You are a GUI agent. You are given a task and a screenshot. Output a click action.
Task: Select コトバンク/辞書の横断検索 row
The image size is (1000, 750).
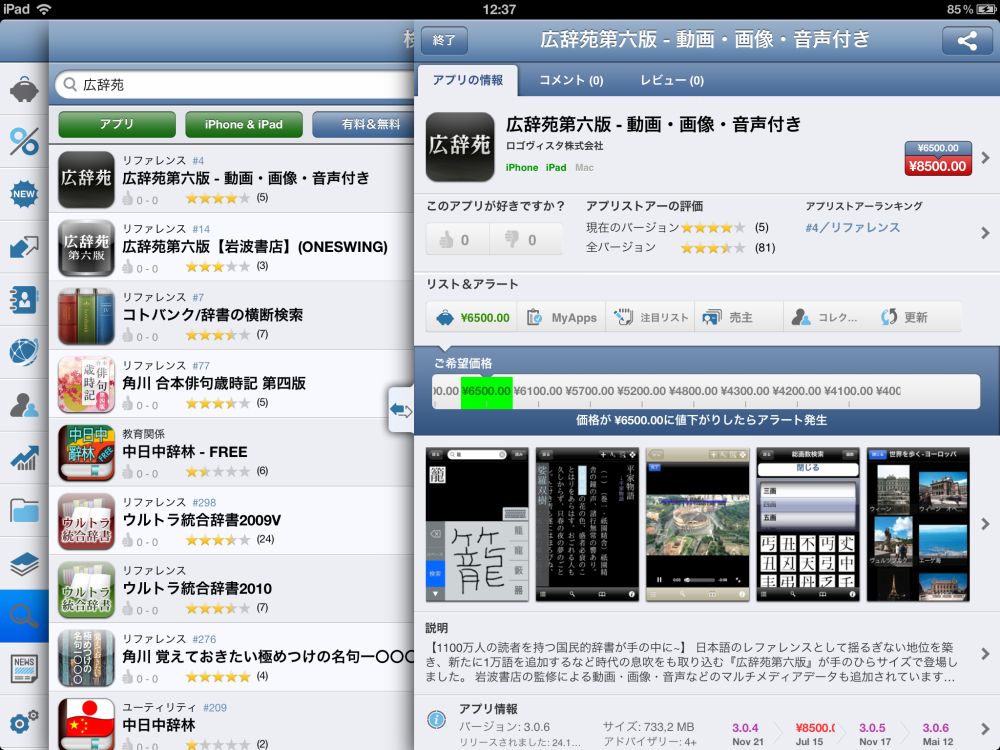(x=232, y=316)
